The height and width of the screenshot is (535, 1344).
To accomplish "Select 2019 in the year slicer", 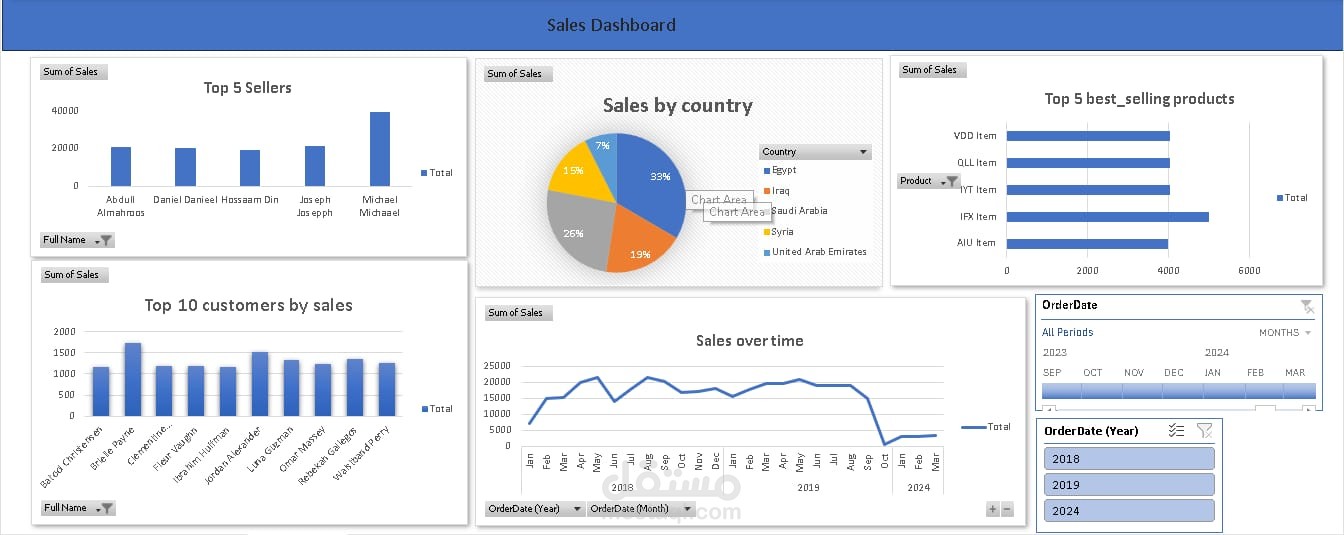I will [x=1129, y=485].
